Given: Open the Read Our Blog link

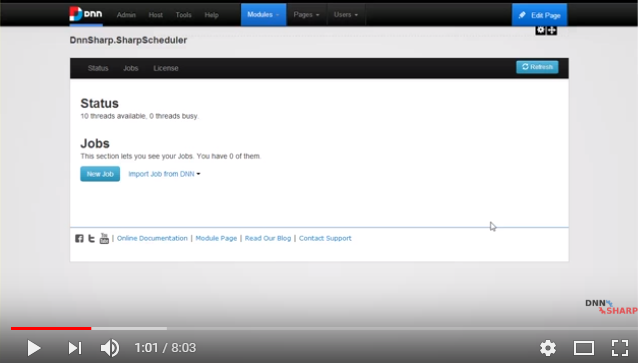Looking at the screenshot, I should [x=268, y=238].
